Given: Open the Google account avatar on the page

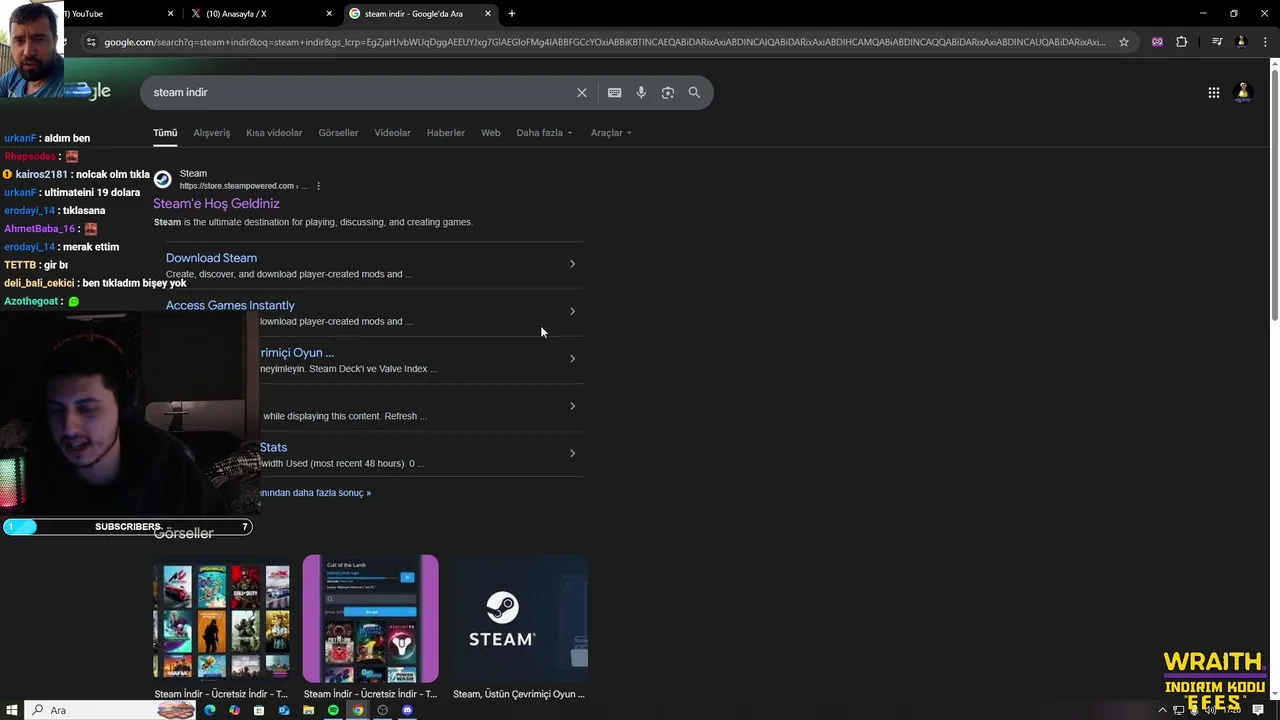Looking at the screenshot, I should point(1244,92).
